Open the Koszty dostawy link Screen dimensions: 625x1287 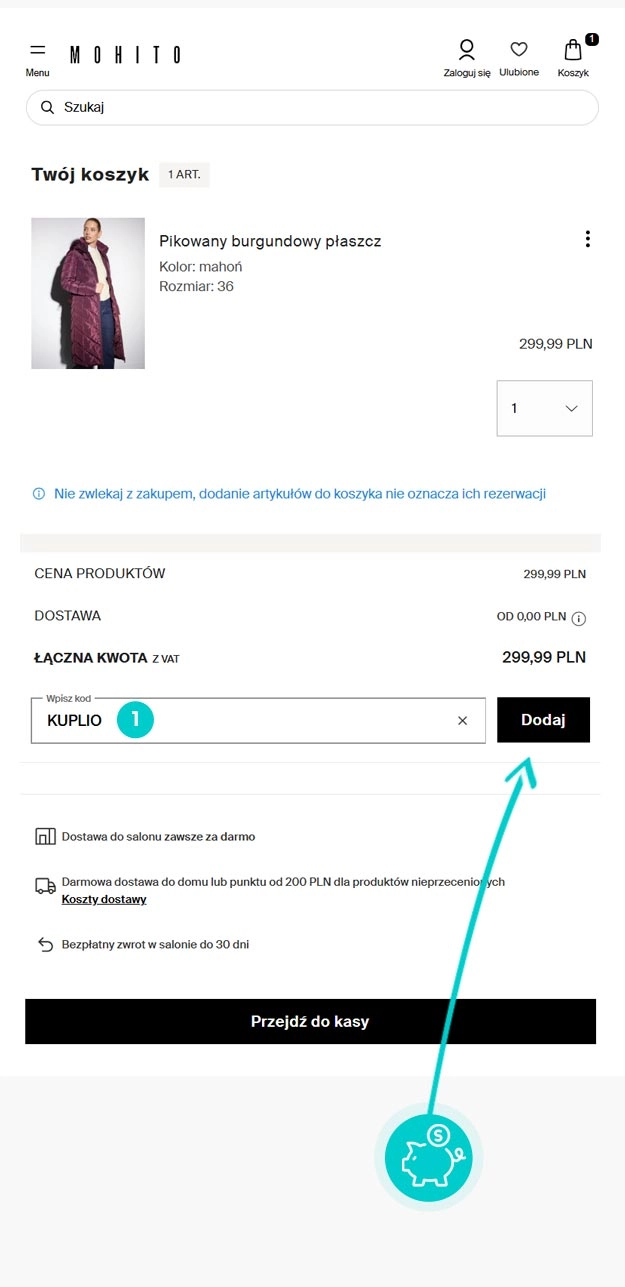click(104, 899)
